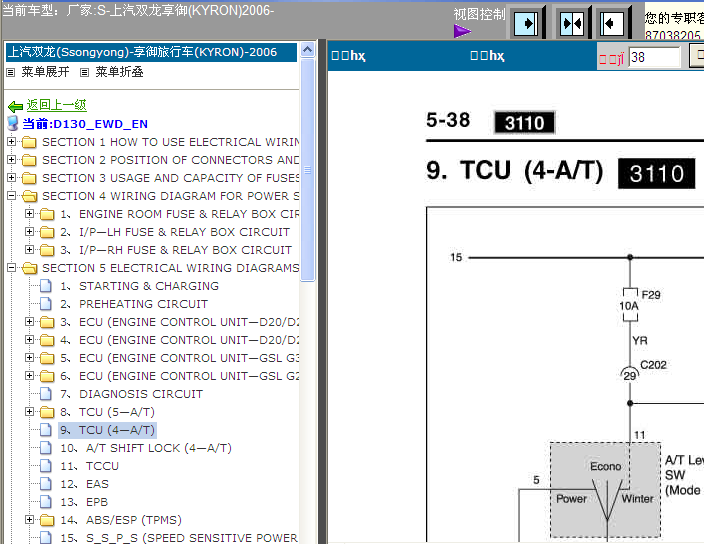Click the I/P-LH FUSE folder icon
This screenshot has height=544, width=704.
(47, 232)
